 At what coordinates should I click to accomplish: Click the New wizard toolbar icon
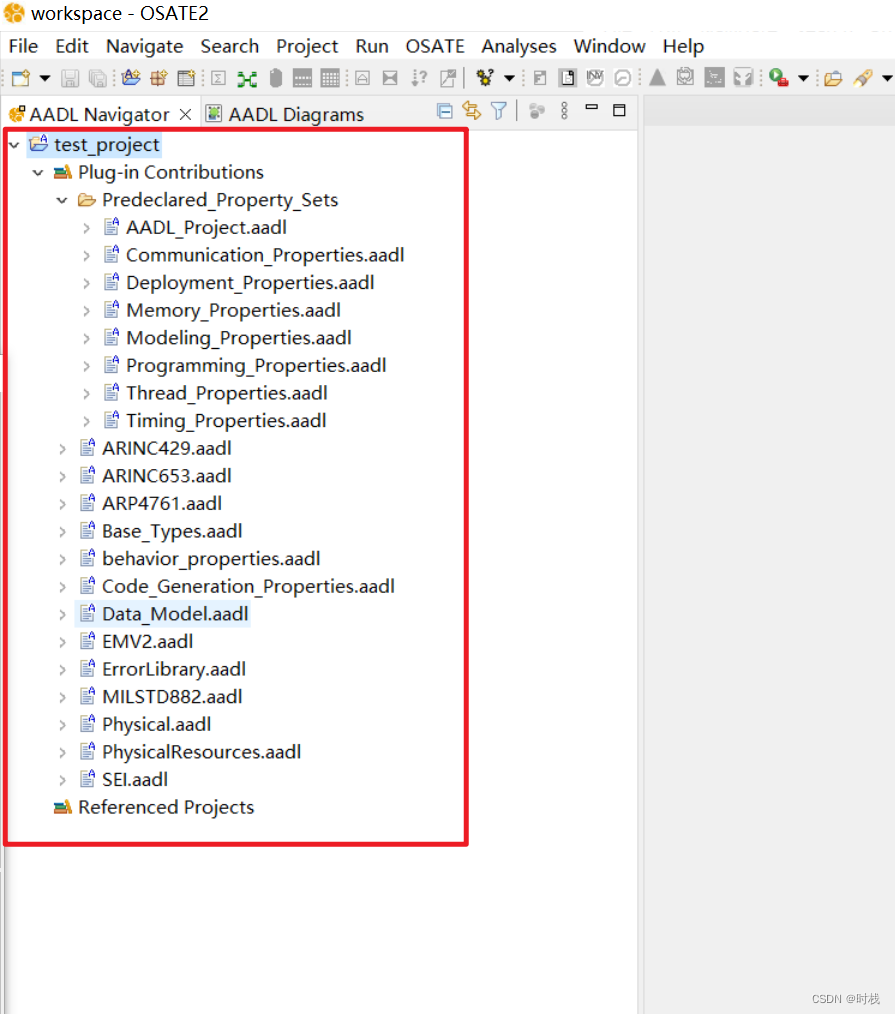point(21,78)
